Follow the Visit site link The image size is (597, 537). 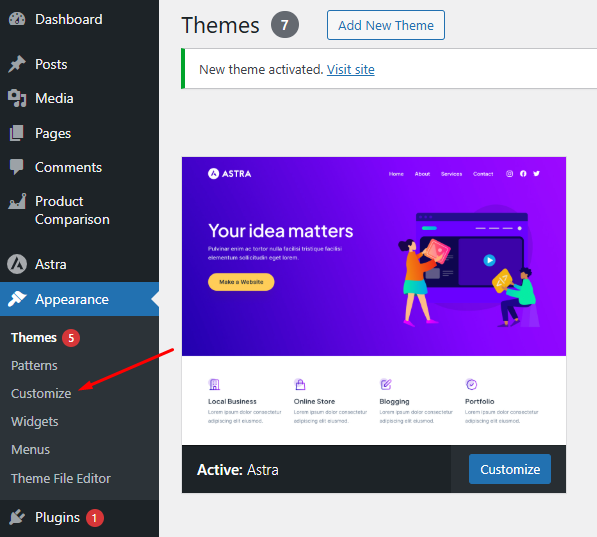(351, 69)
